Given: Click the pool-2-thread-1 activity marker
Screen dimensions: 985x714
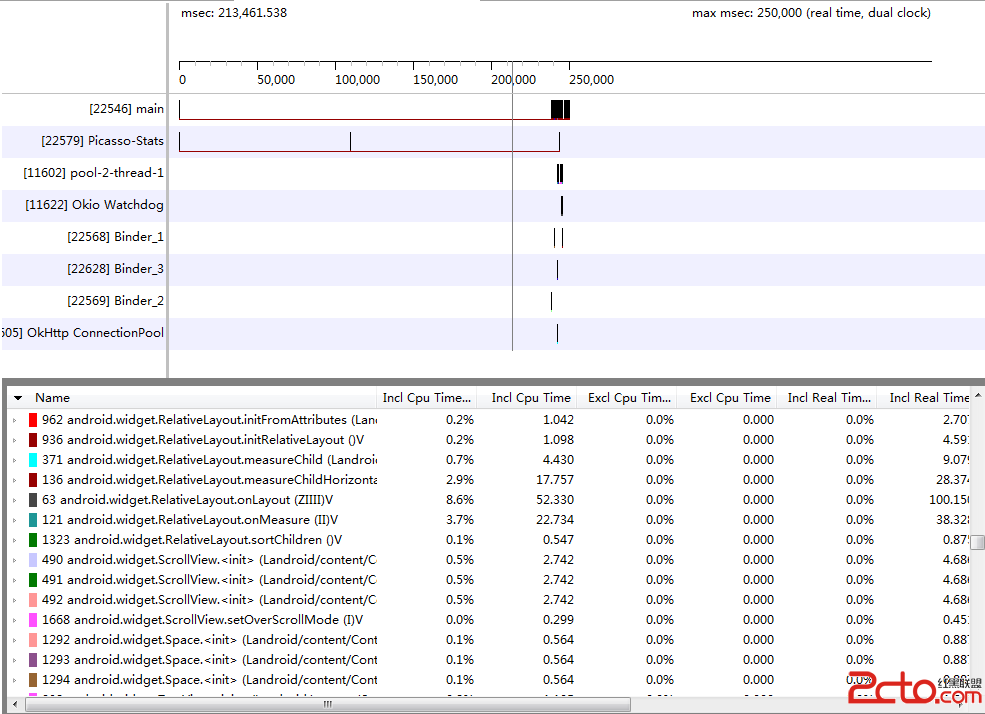Looking at the screenshot, I should point(560,173).
